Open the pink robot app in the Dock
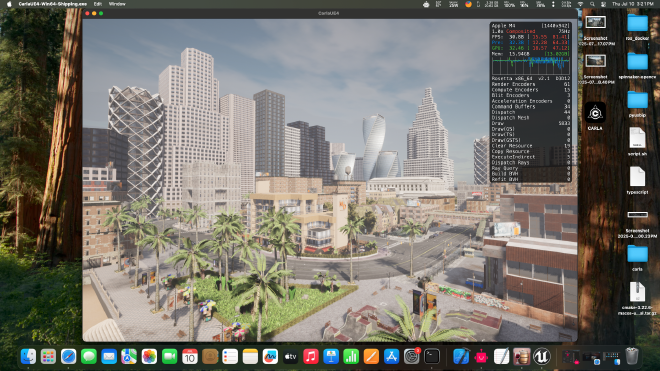This screenshot has height=371, width=660. pos(481,357)
